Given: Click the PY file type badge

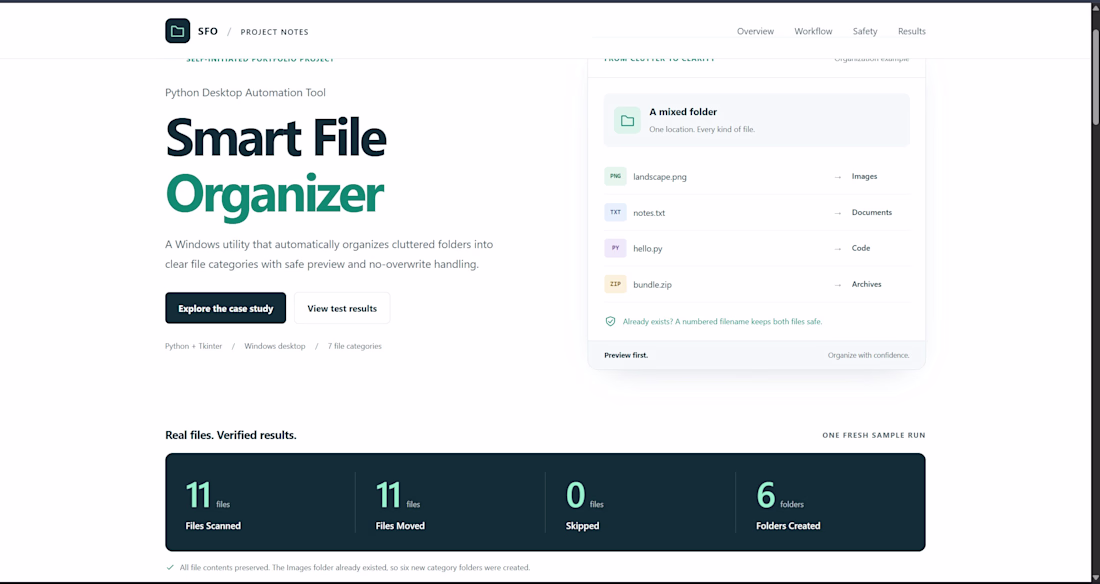Looking at the screenshot, I should (x=615, y=248).
